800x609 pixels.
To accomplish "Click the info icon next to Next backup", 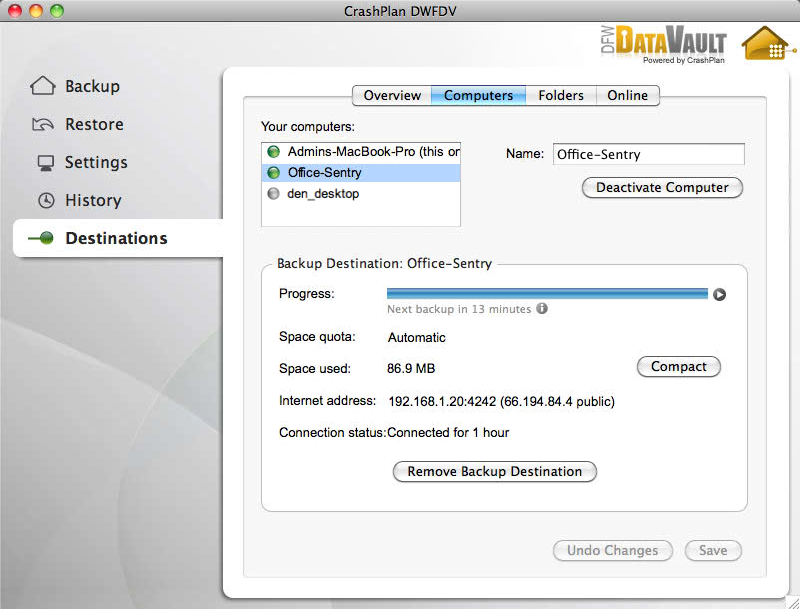I will click(x=542, y=309).
